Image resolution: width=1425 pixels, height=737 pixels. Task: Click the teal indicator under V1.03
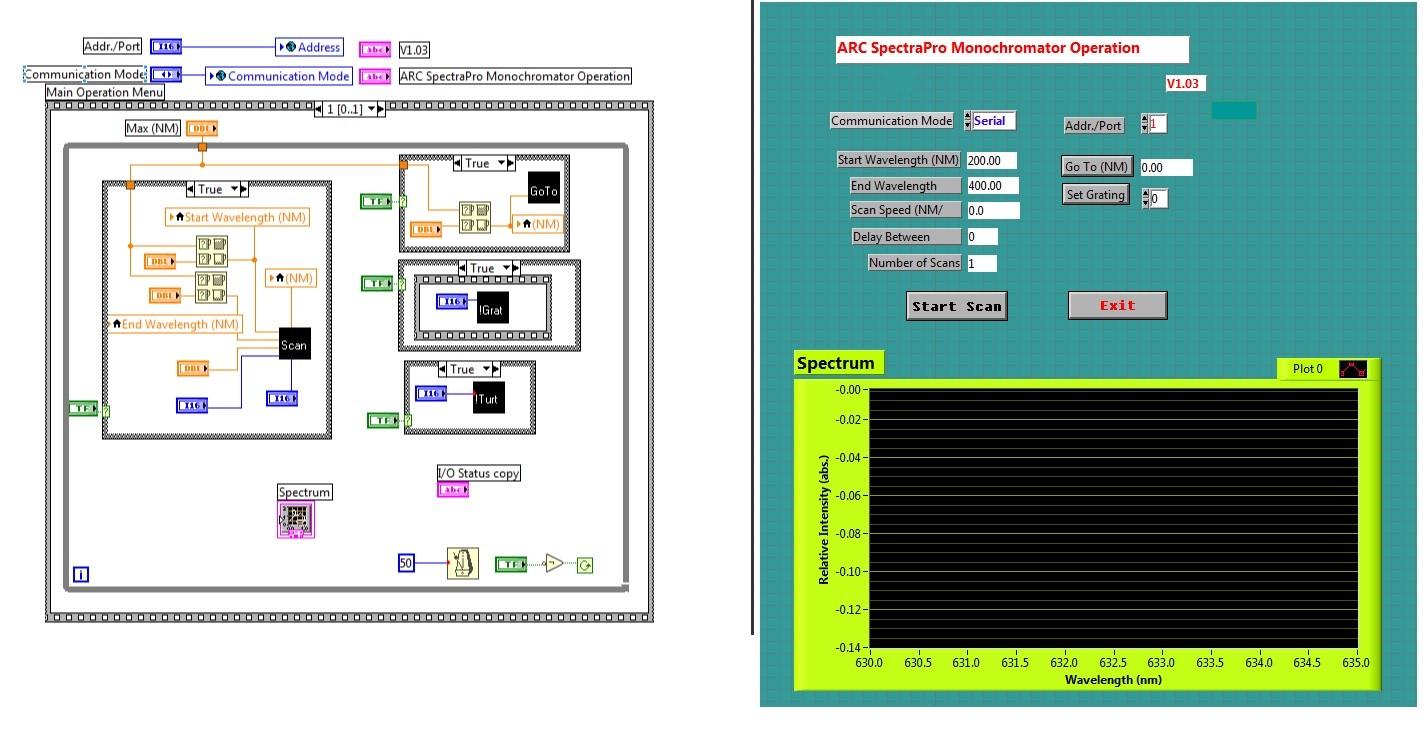click(x=1234, y=110)
